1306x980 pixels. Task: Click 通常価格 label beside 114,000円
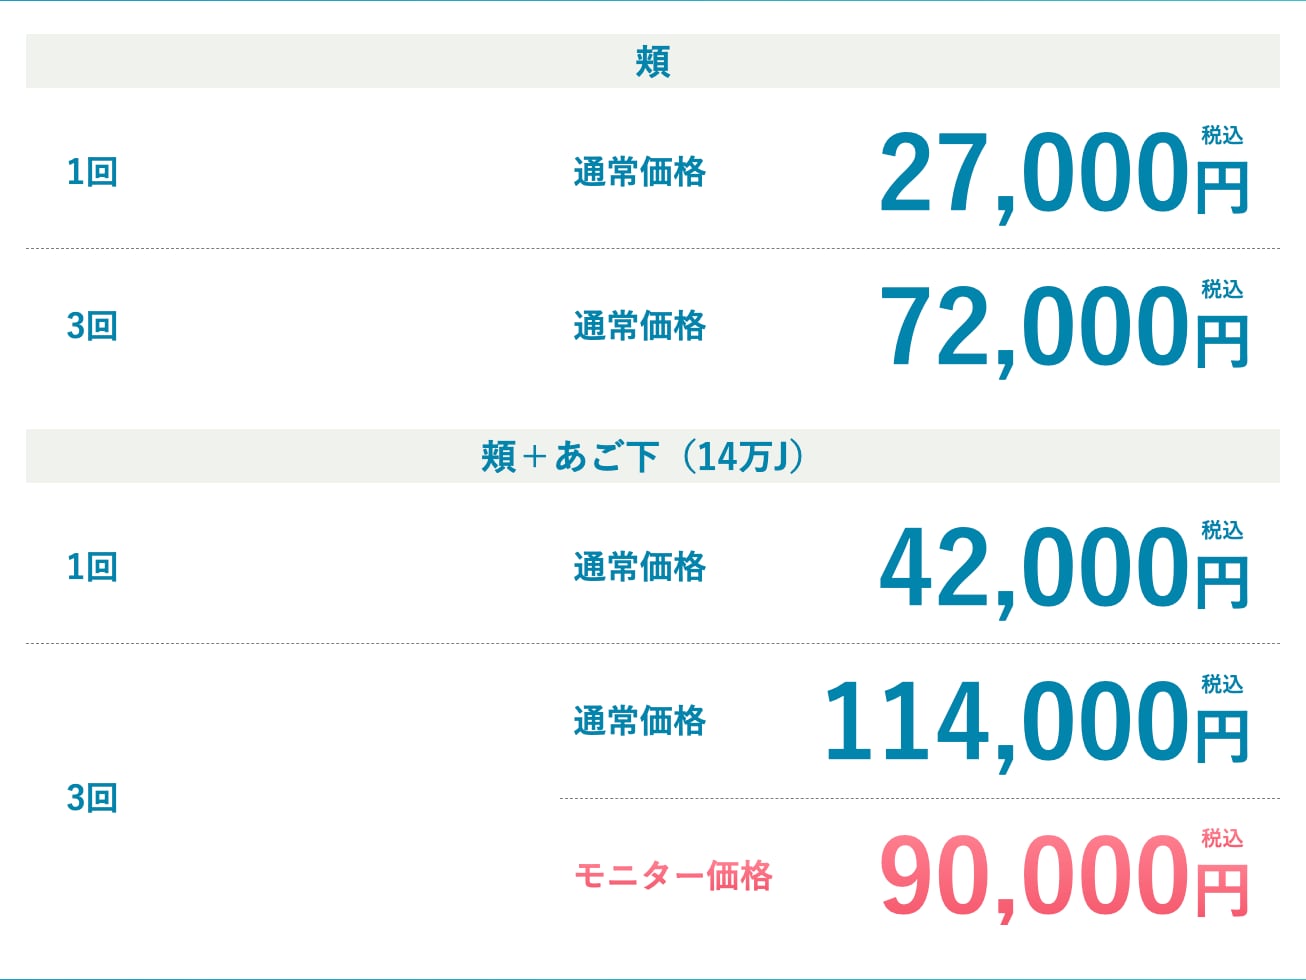pos(640,721)
